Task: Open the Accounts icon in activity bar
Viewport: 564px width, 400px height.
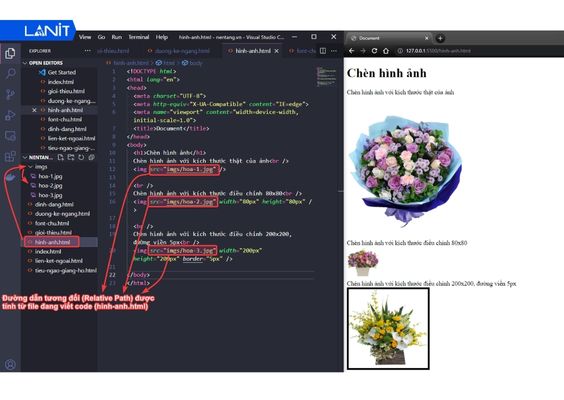Action: (x=10, y=364)
